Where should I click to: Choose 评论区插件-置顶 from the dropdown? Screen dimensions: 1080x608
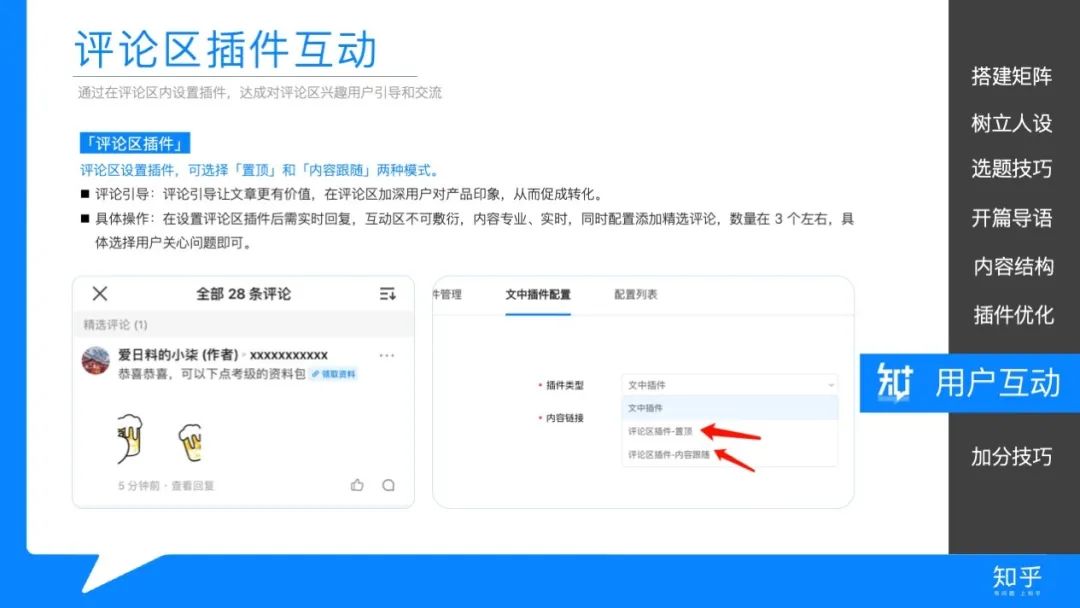pos(660,431)
